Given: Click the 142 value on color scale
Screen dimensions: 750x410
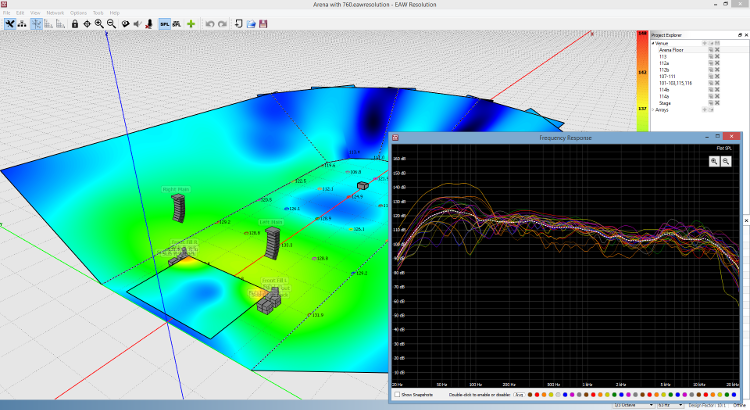Looking at the screenshot, I should click(642, 72).
